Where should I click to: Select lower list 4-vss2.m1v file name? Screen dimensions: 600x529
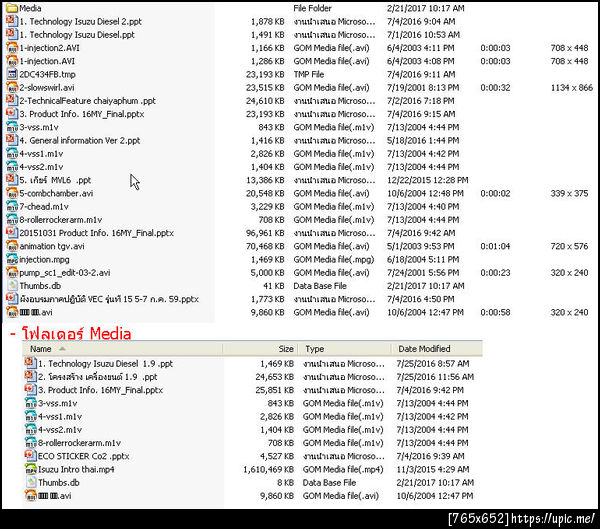tap(60, 429)
